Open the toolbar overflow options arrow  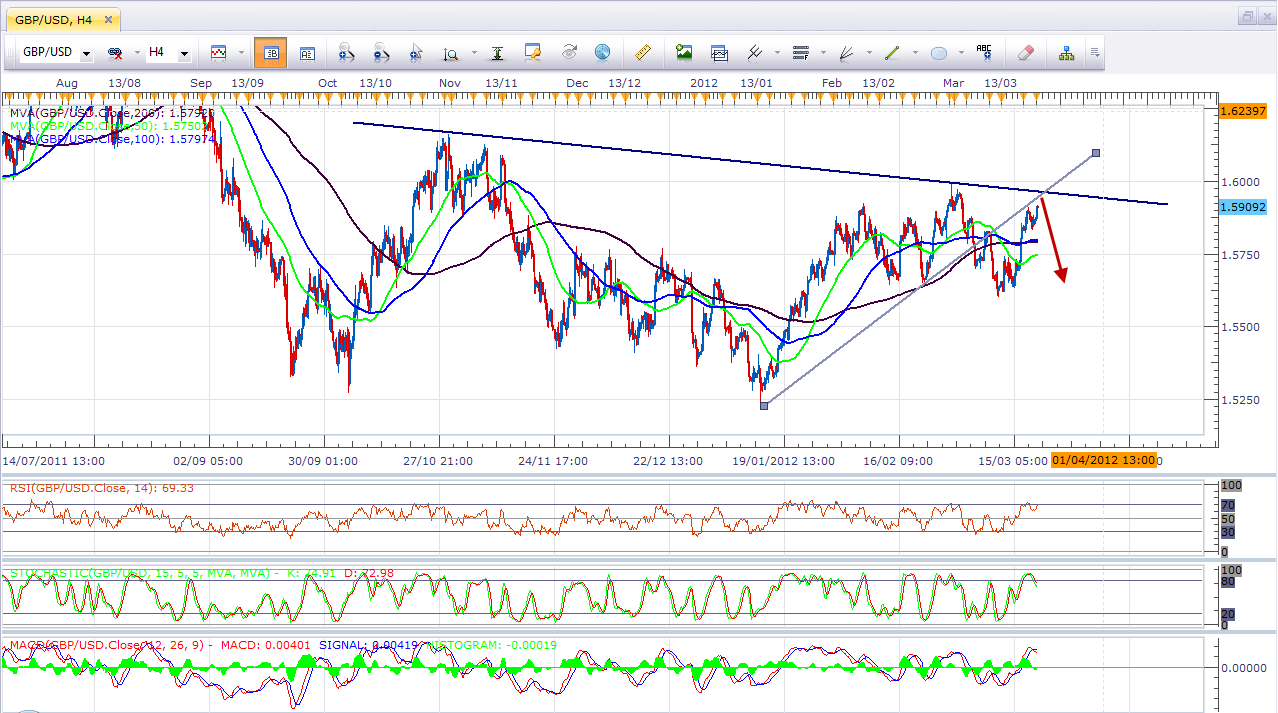pyautogui.click(x=1096, y=53)
